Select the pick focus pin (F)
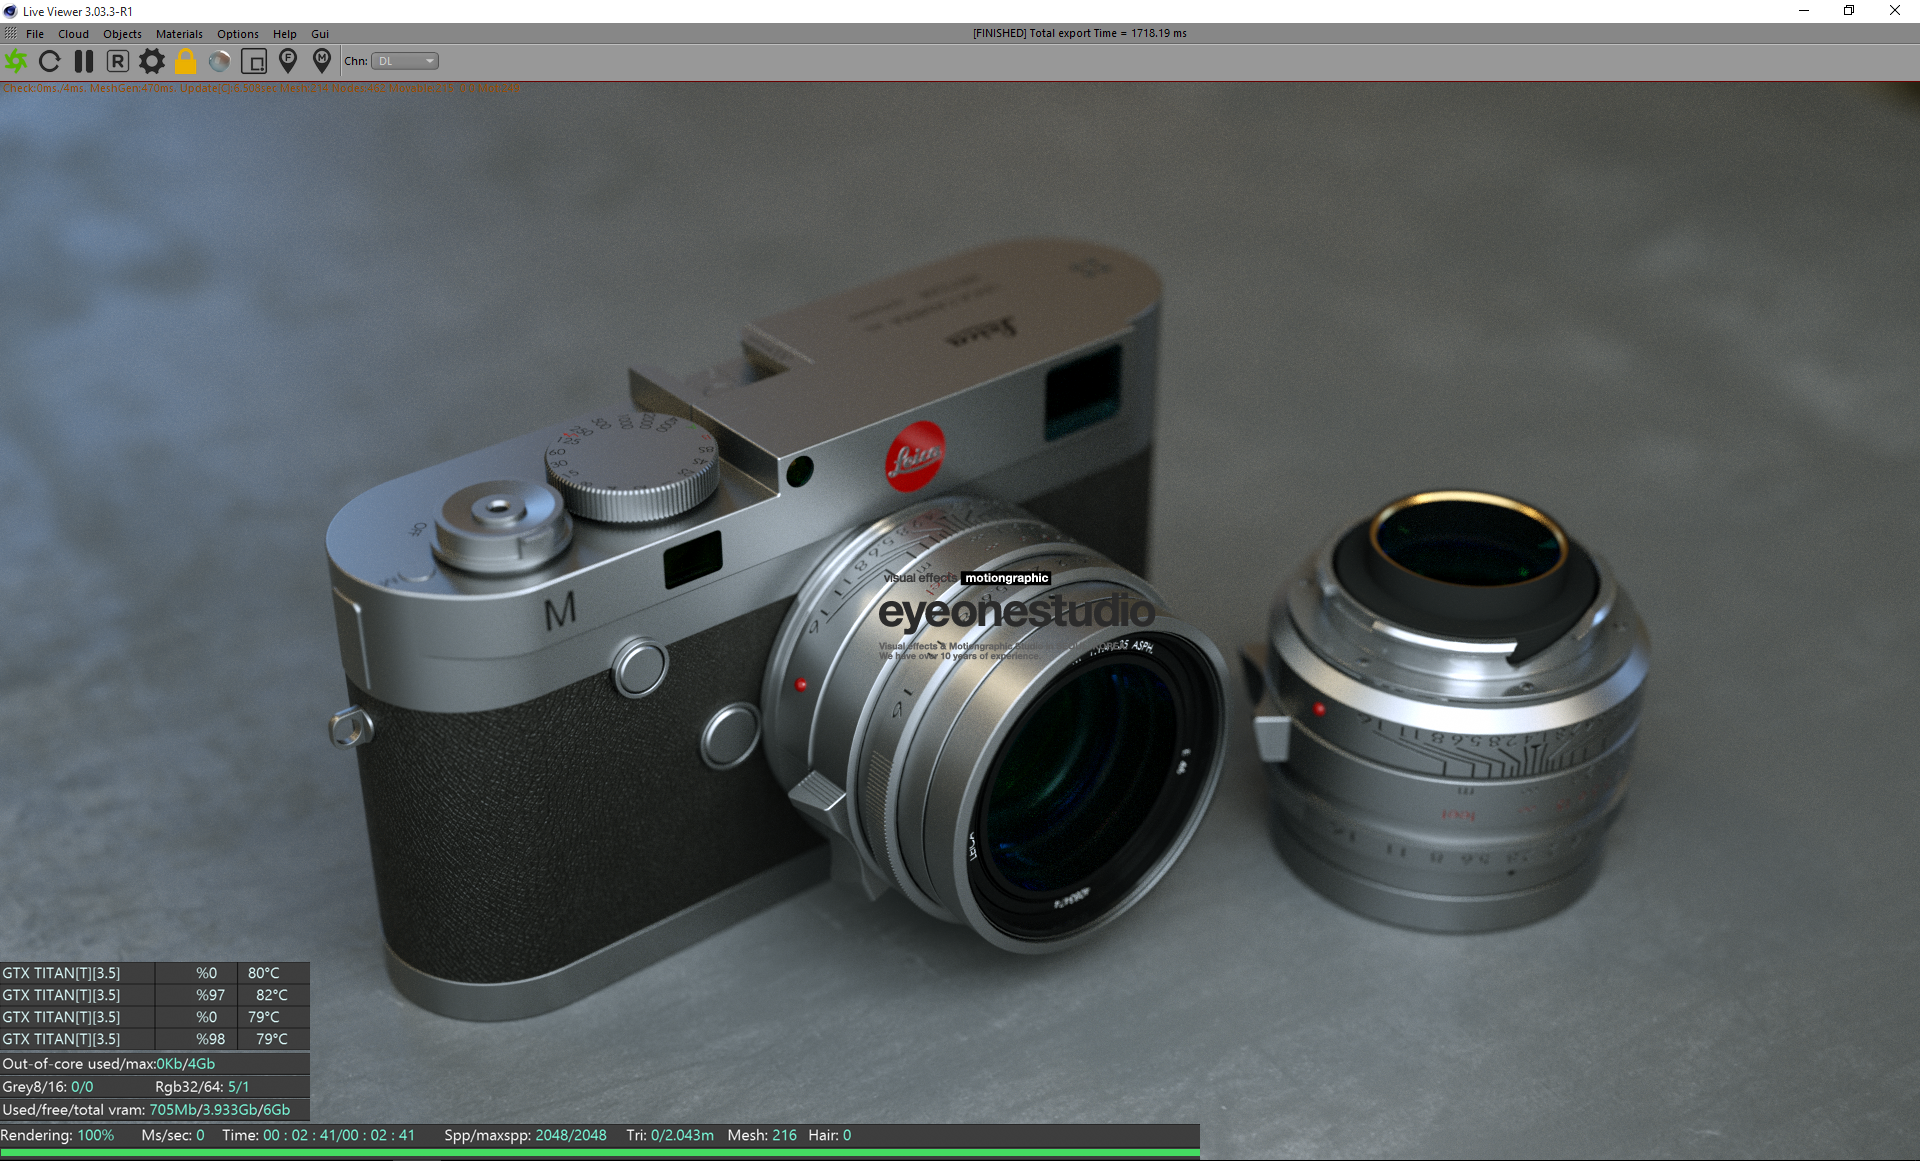 [x=288, y=61]
